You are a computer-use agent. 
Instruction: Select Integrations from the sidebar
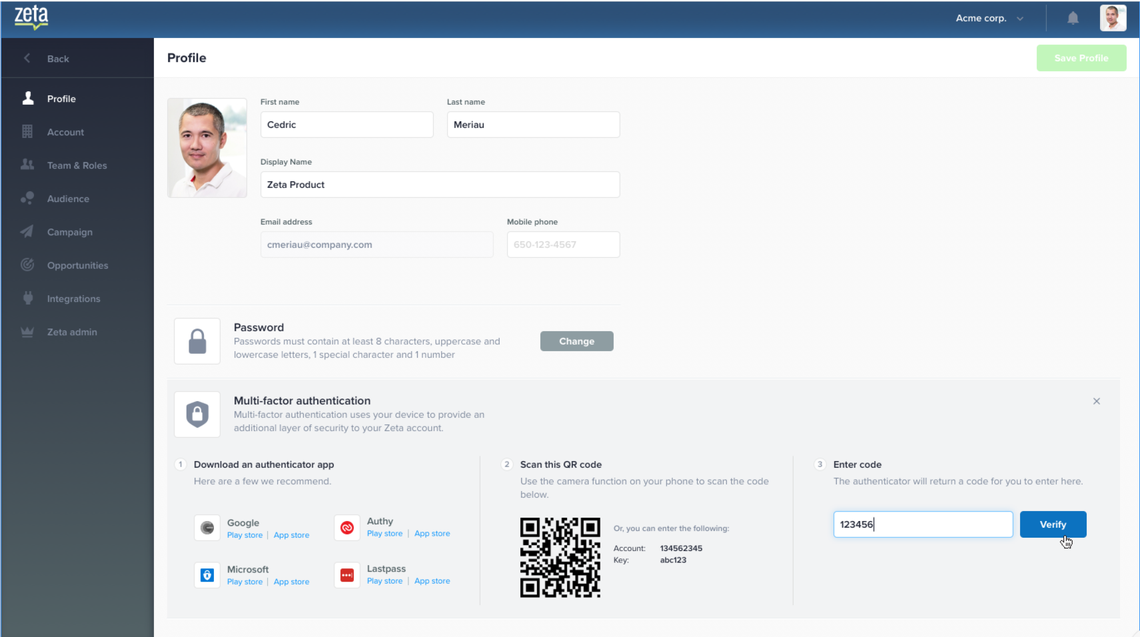73,298
